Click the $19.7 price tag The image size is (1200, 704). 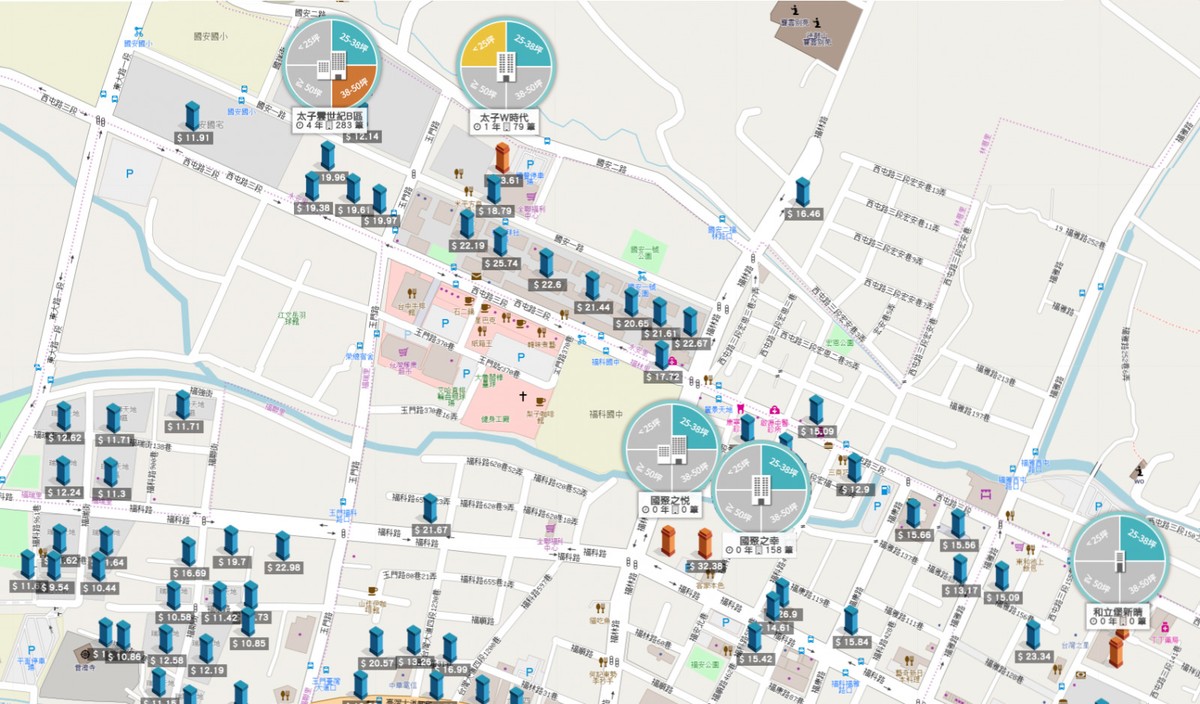233,562
